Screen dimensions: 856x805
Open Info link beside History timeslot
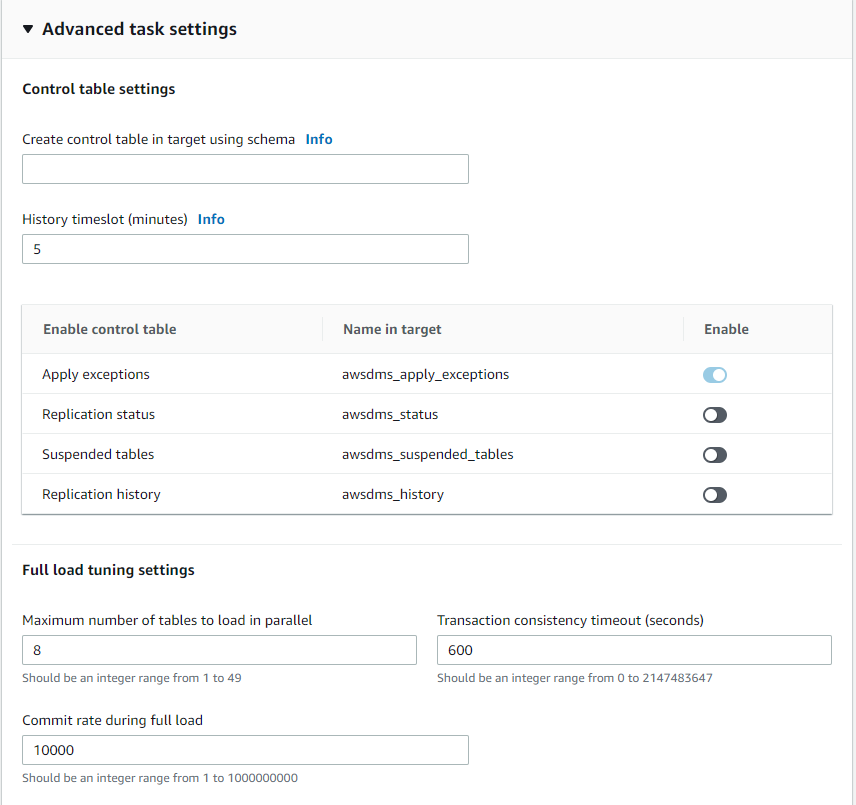[x=211, y=219]
